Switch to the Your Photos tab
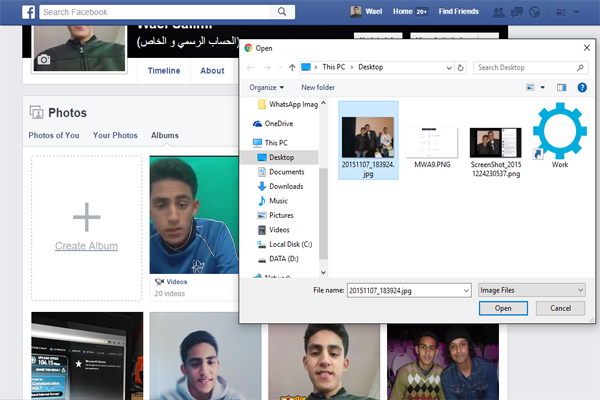Viewport: 600px width, 400px height. click(115, 135)
